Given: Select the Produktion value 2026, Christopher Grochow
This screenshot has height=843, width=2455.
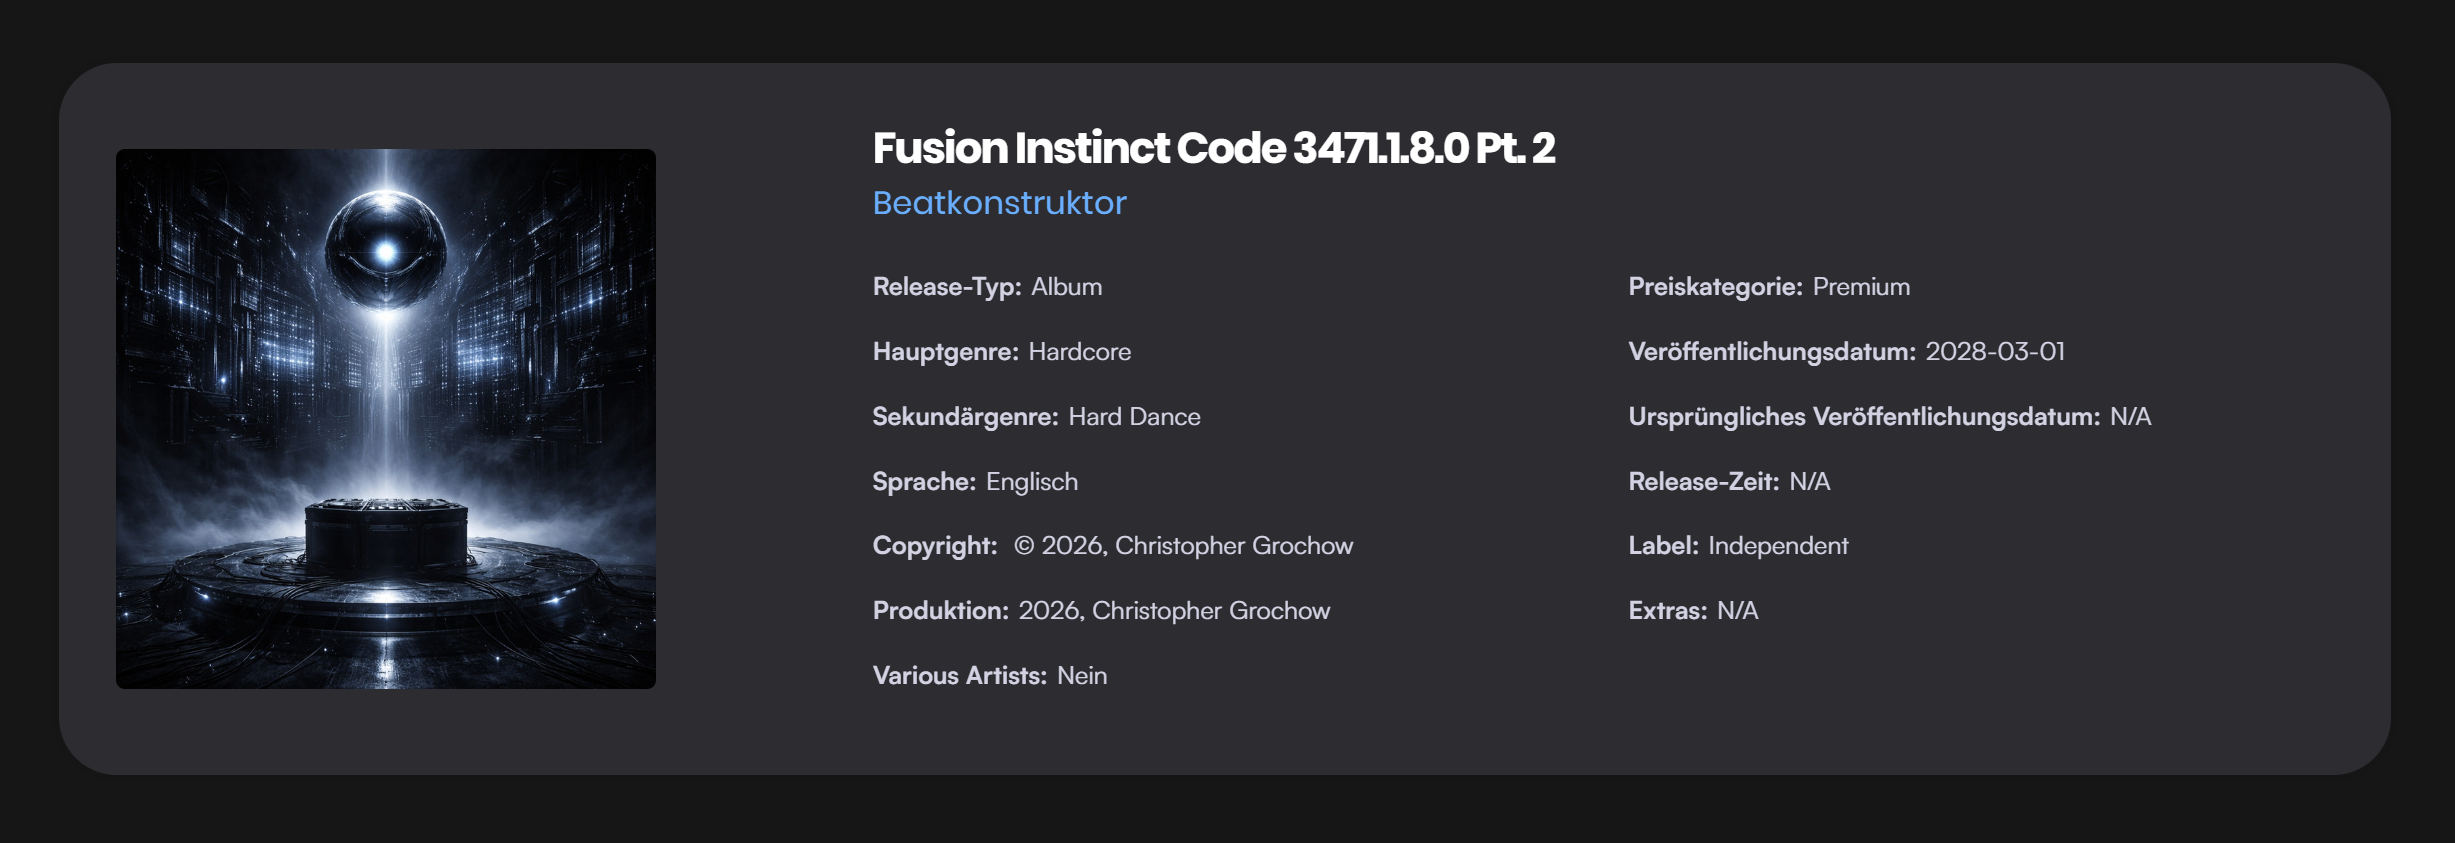Looking at the screenshot, I should [1174, 611].
